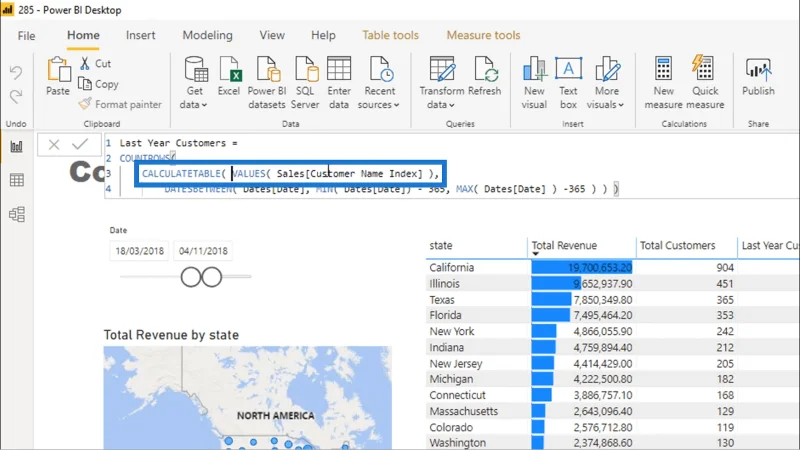Screen dimensions: 800x450
Task: Open the Measure tools tab
Action: (x=483, y=35)
